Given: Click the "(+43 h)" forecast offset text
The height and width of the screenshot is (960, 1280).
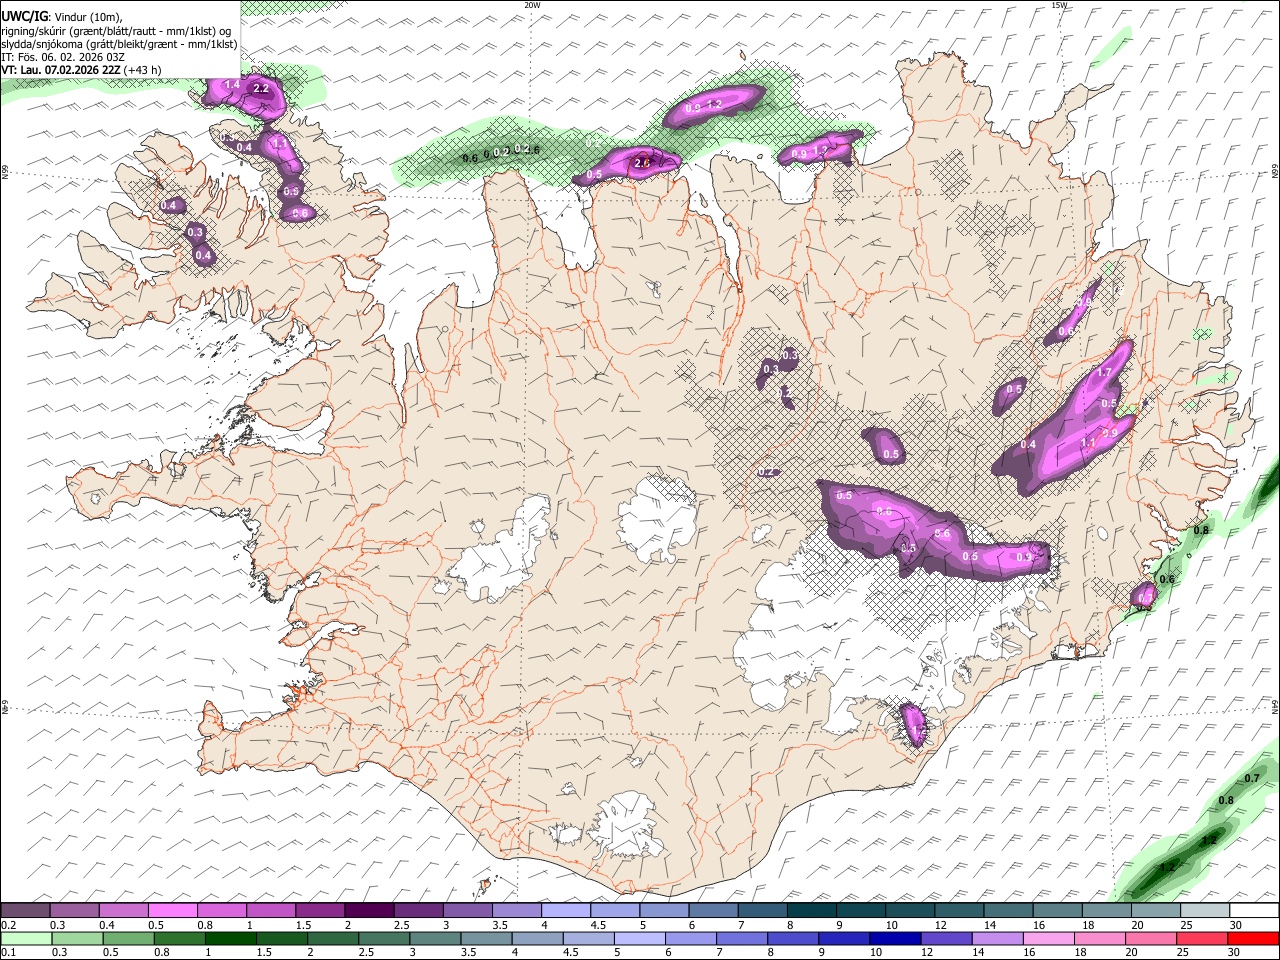Looking at the screenshot, I should coord(143,70).
